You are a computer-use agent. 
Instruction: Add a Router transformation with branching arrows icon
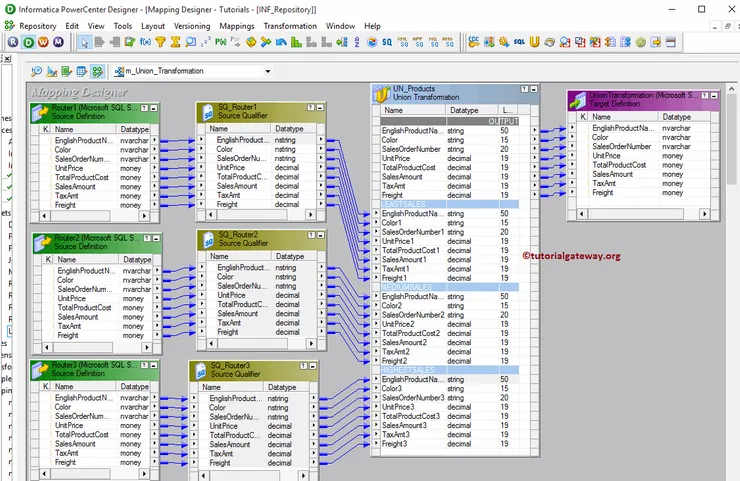(266, 42)
